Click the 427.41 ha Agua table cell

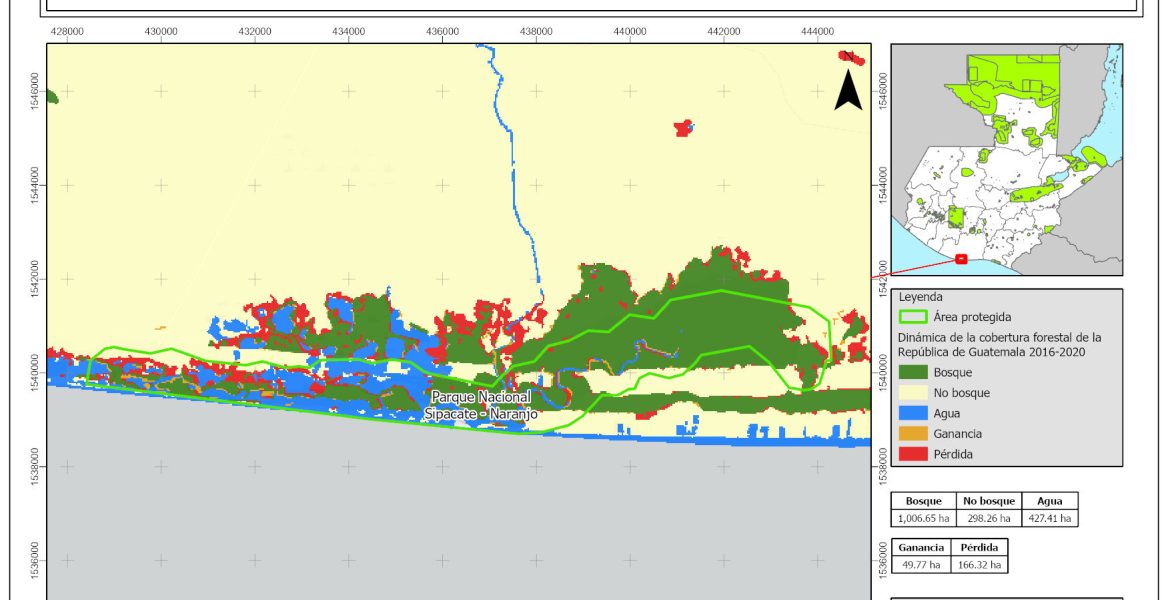[1050, 519]
